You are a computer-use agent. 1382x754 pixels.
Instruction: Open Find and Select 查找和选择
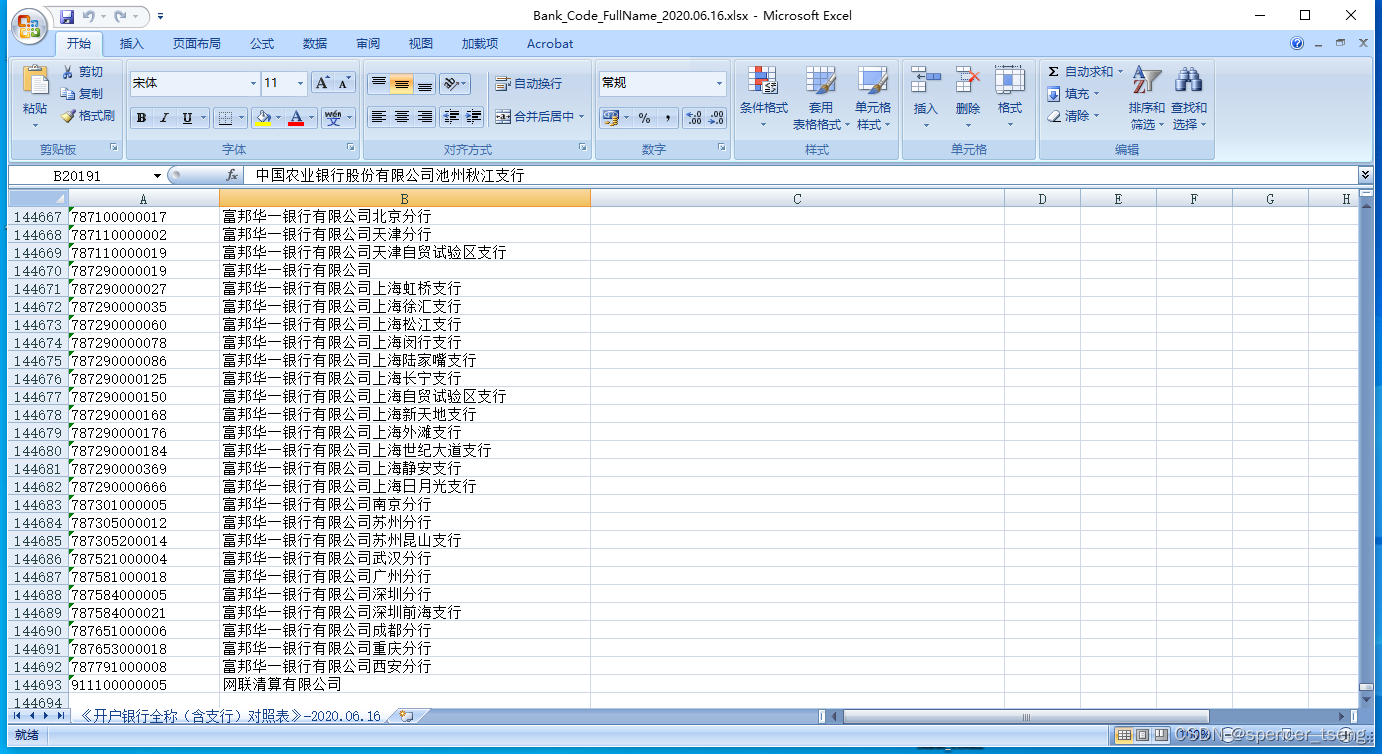click(x=1189, y=98)
